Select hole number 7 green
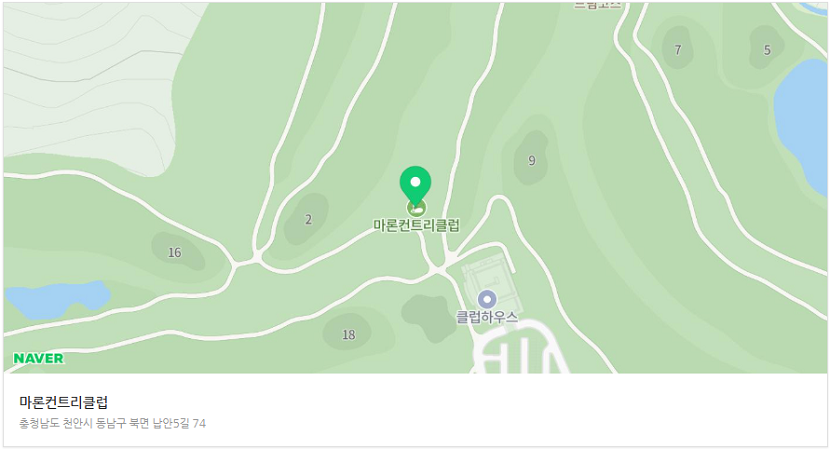The width and height of the screenshot is (830, 449). point(678,50)
